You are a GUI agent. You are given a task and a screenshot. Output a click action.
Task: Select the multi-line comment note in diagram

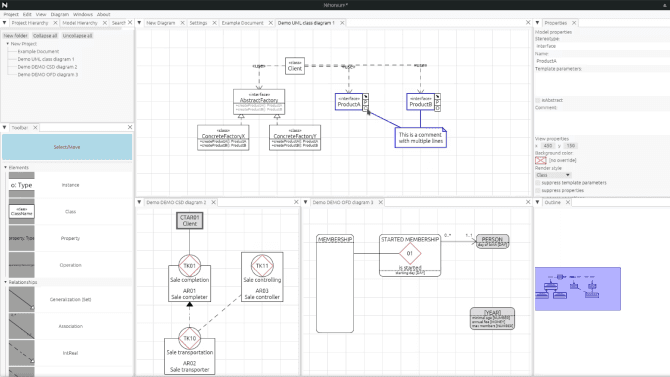(420, 138)
